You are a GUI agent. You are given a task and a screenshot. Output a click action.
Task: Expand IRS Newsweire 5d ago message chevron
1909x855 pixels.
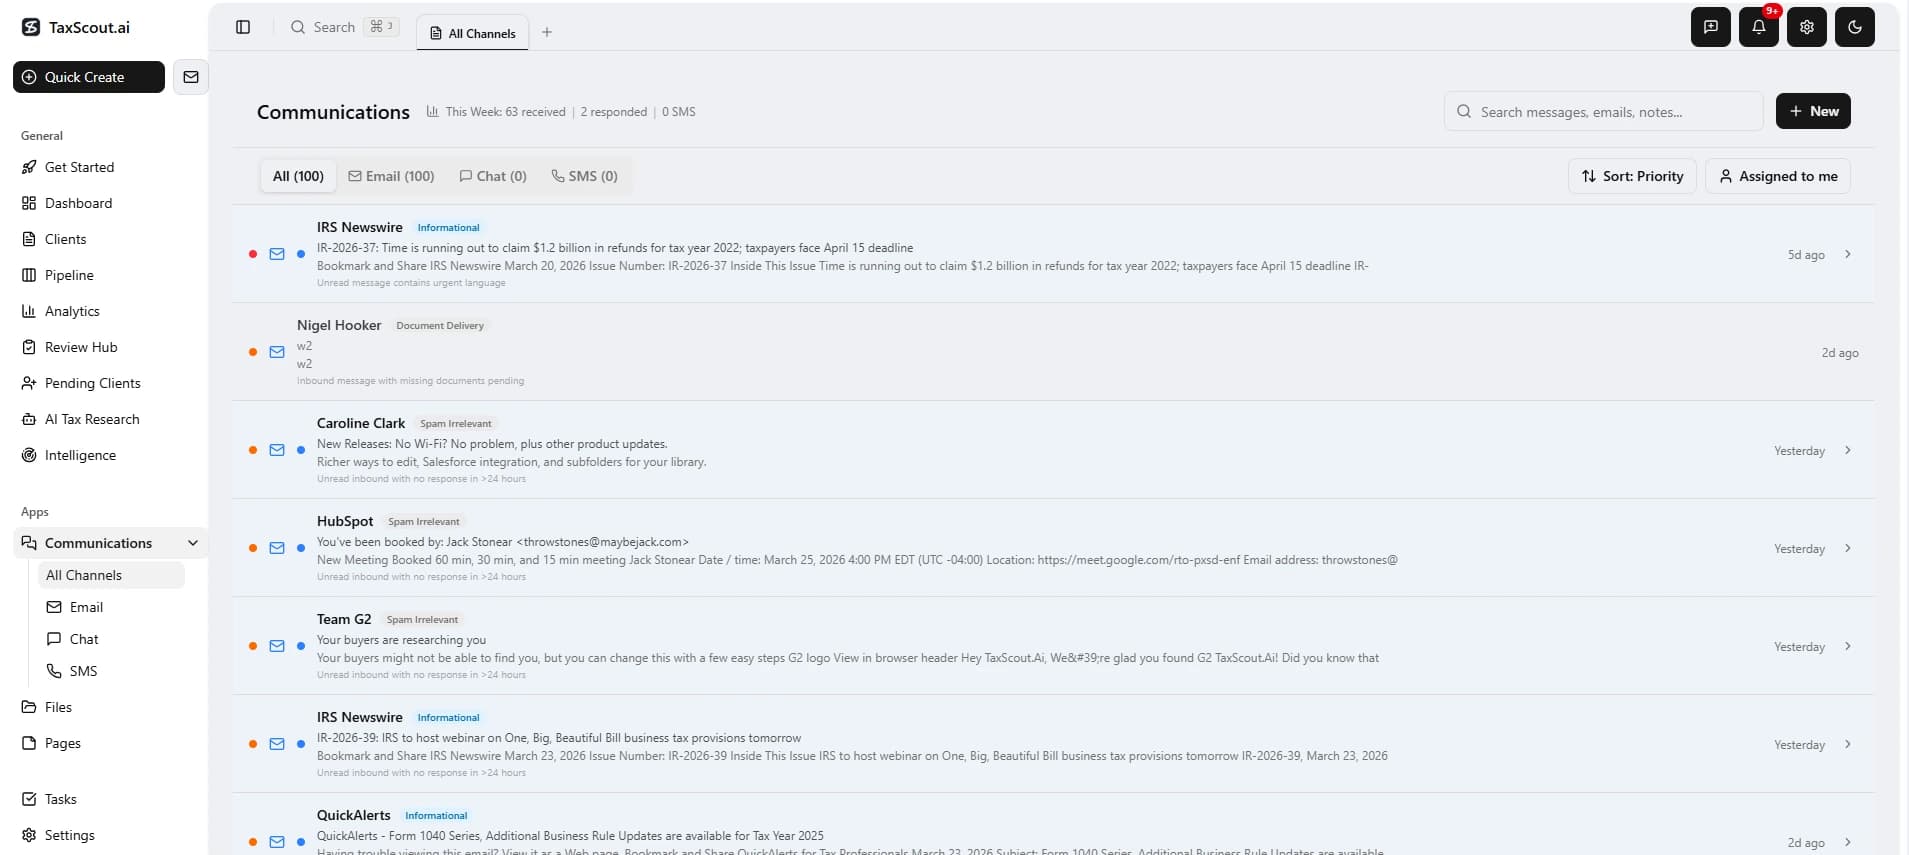click(1847, 254)
